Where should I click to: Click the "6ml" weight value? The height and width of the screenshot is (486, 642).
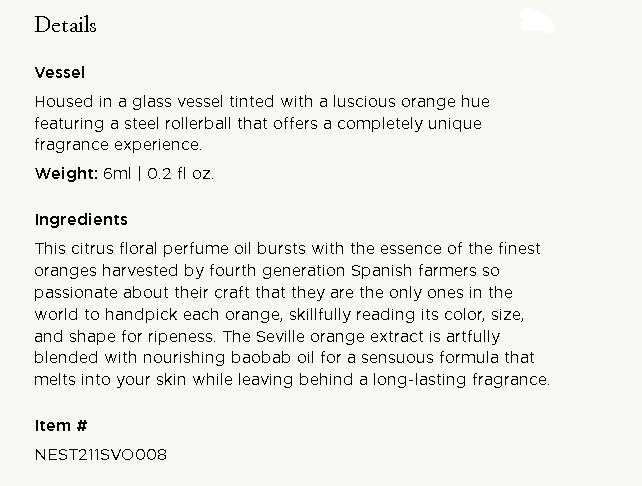pyautogui.click(x=116, y=174)
